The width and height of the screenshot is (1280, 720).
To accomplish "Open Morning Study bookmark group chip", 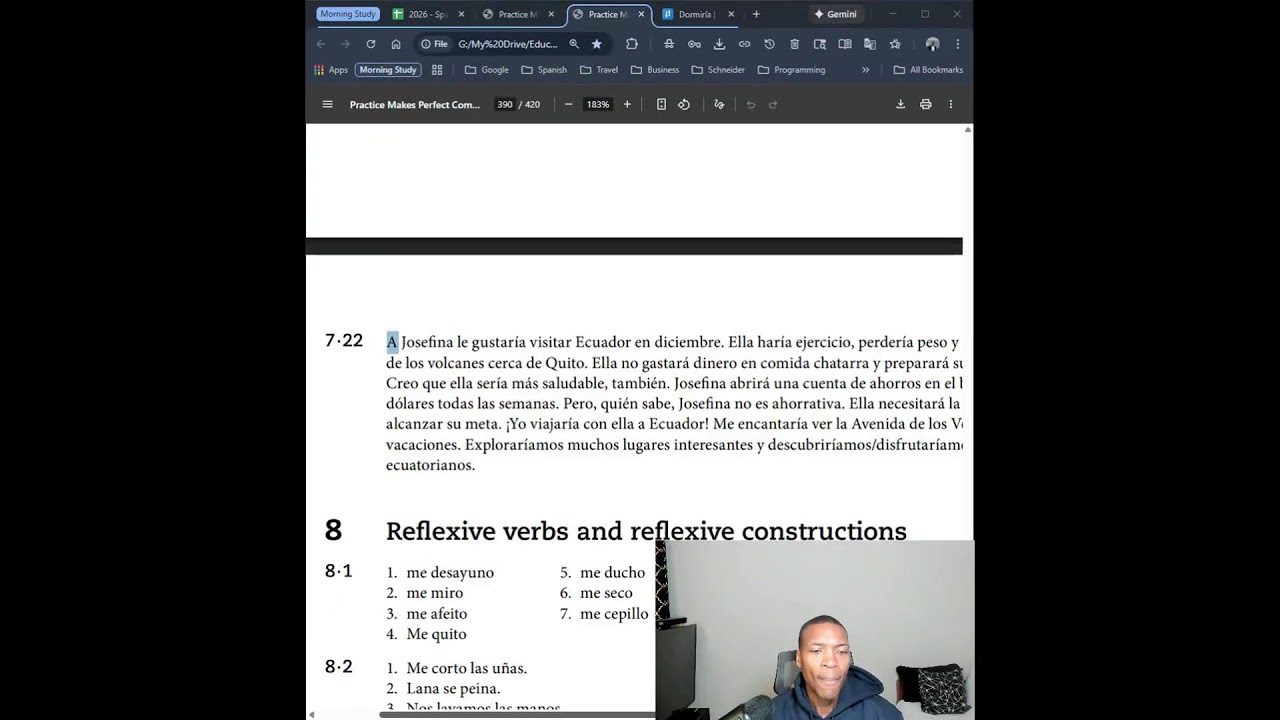I will click(x=388, y=70).
